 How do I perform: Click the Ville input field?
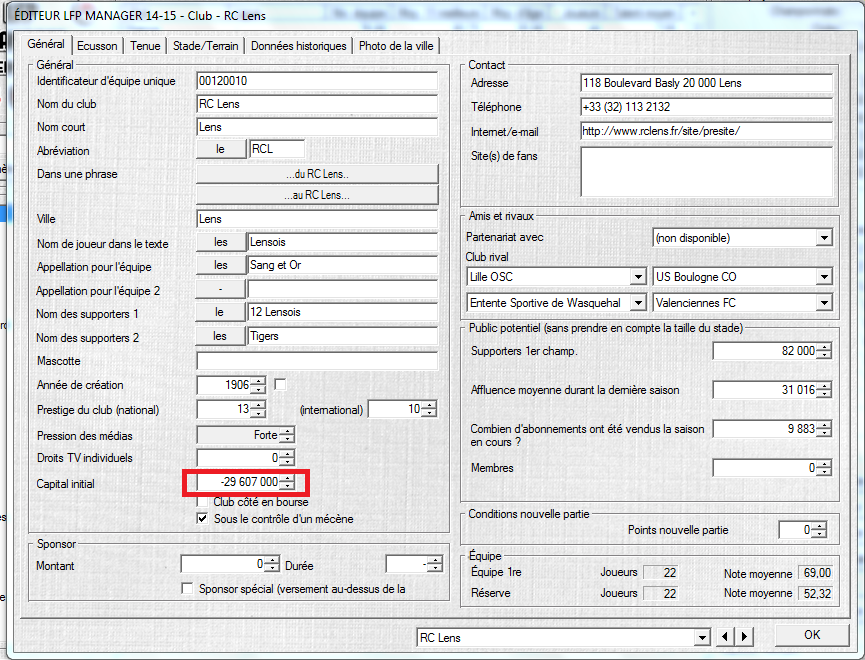317,220
